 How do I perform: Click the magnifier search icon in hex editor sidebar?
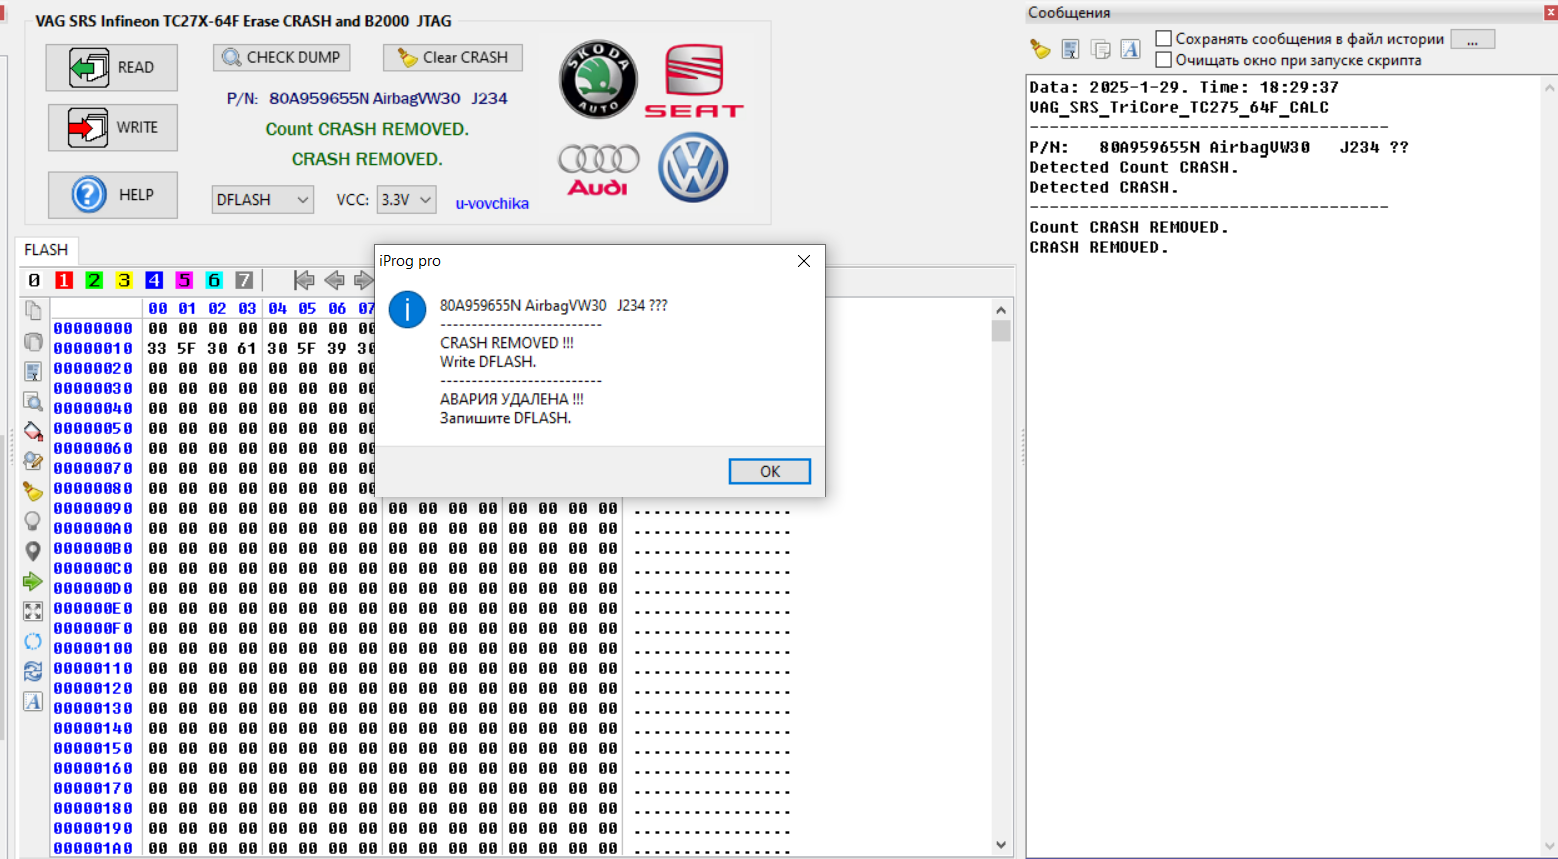(x=33, y=402)
